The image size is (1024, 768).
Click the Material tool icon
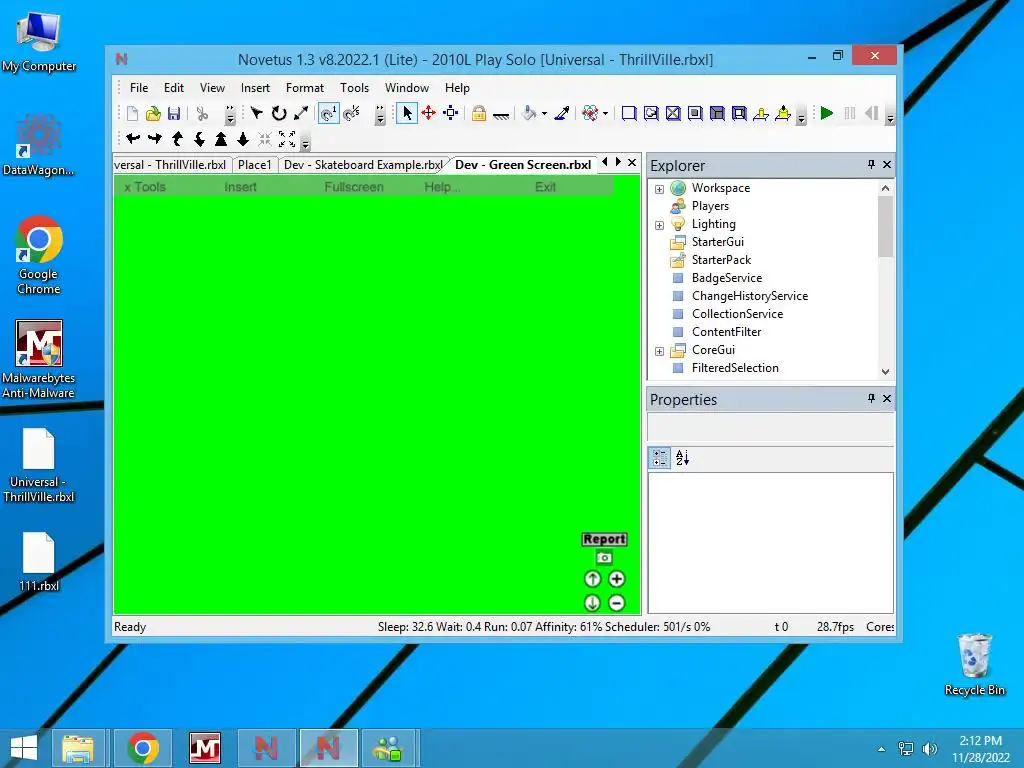tap(590, 114)
